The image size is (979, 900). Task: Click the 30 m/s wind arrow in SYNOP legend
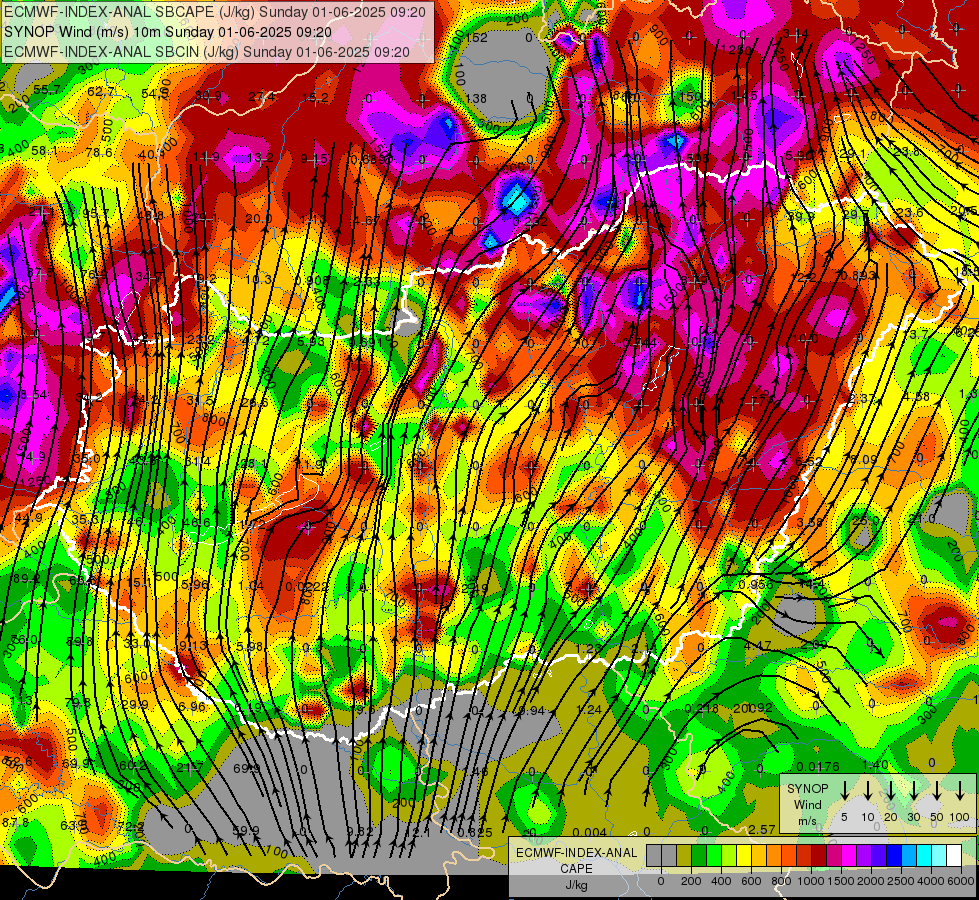click(913, 790)
